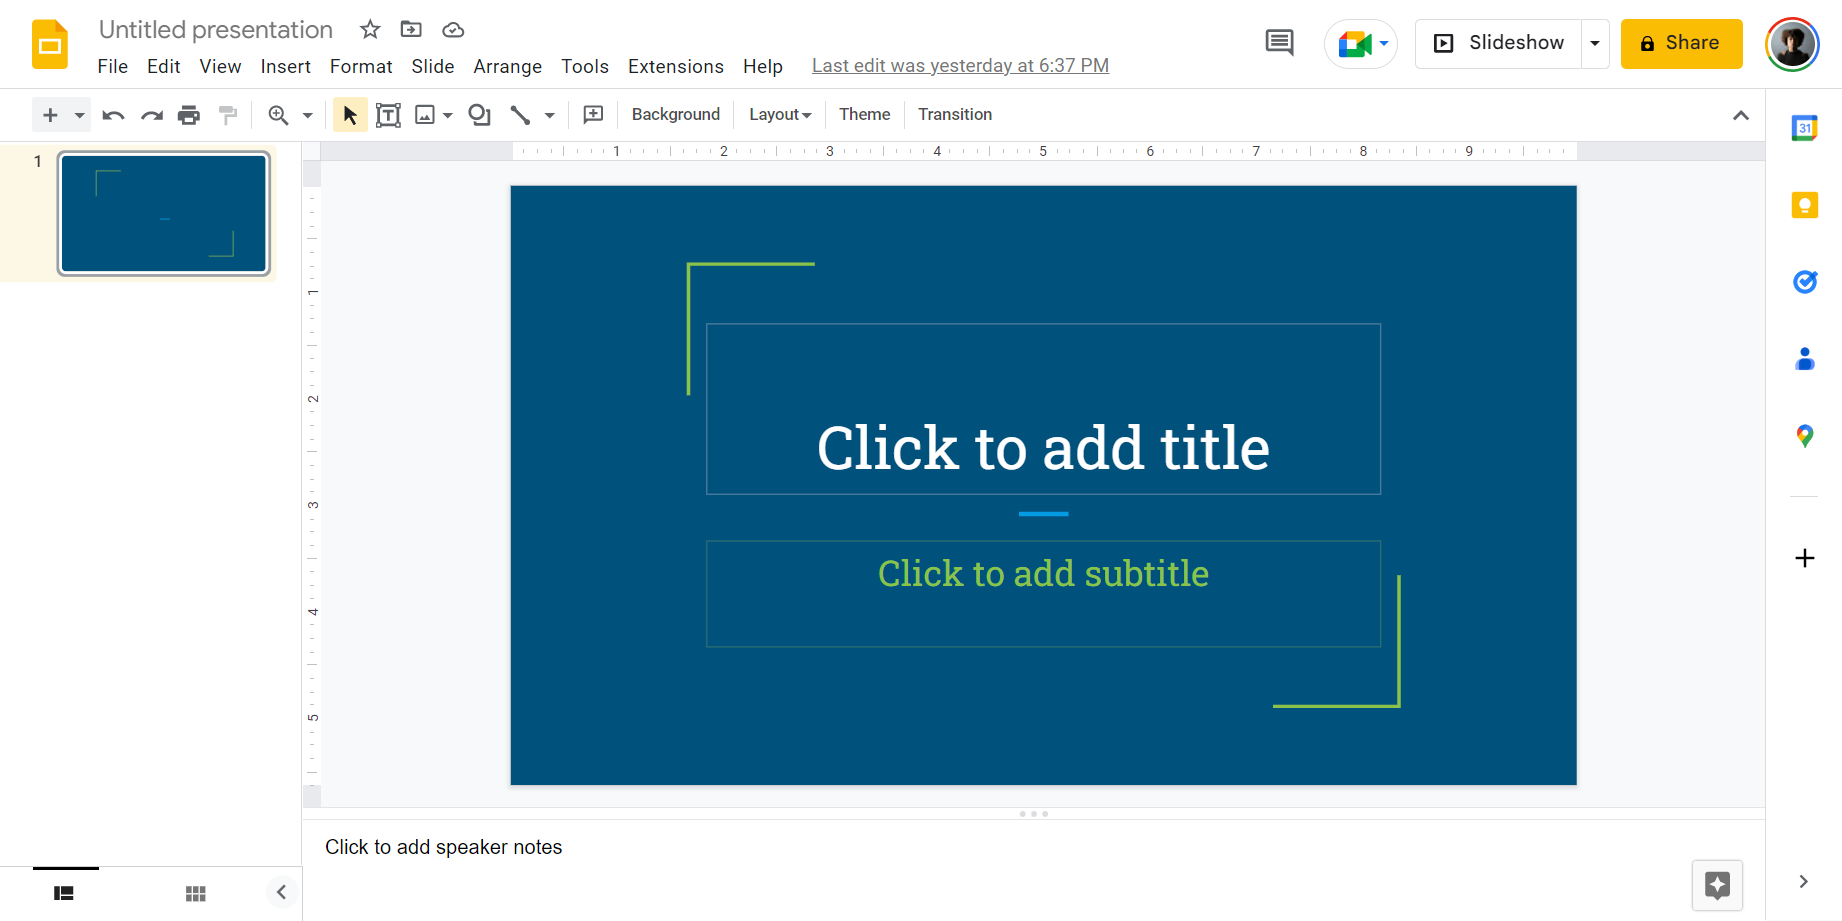
Task: Star this presentation
Action: (370, 30)
